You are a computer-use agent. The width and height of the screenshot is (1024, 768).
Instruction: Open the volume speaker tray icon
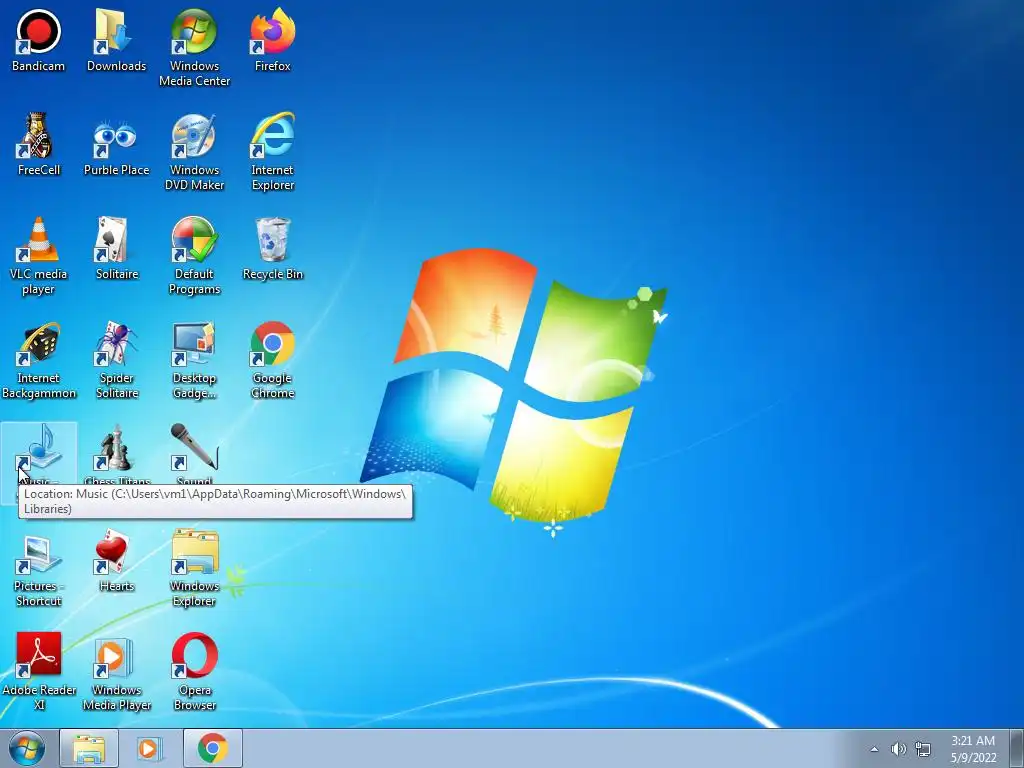899,749
